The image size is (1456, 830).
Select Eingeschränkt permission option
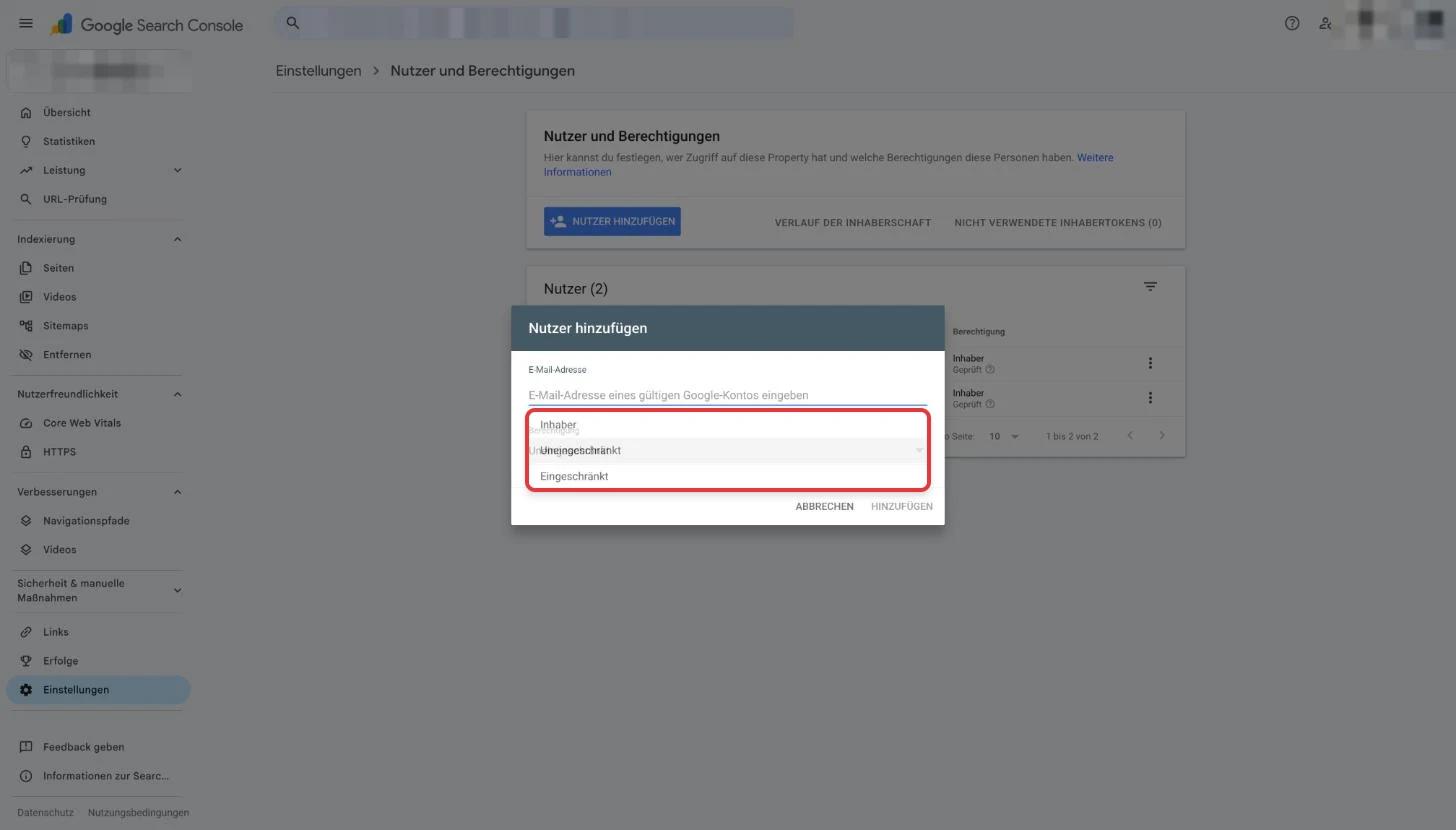pyautogui.click(x=728, y=476)
